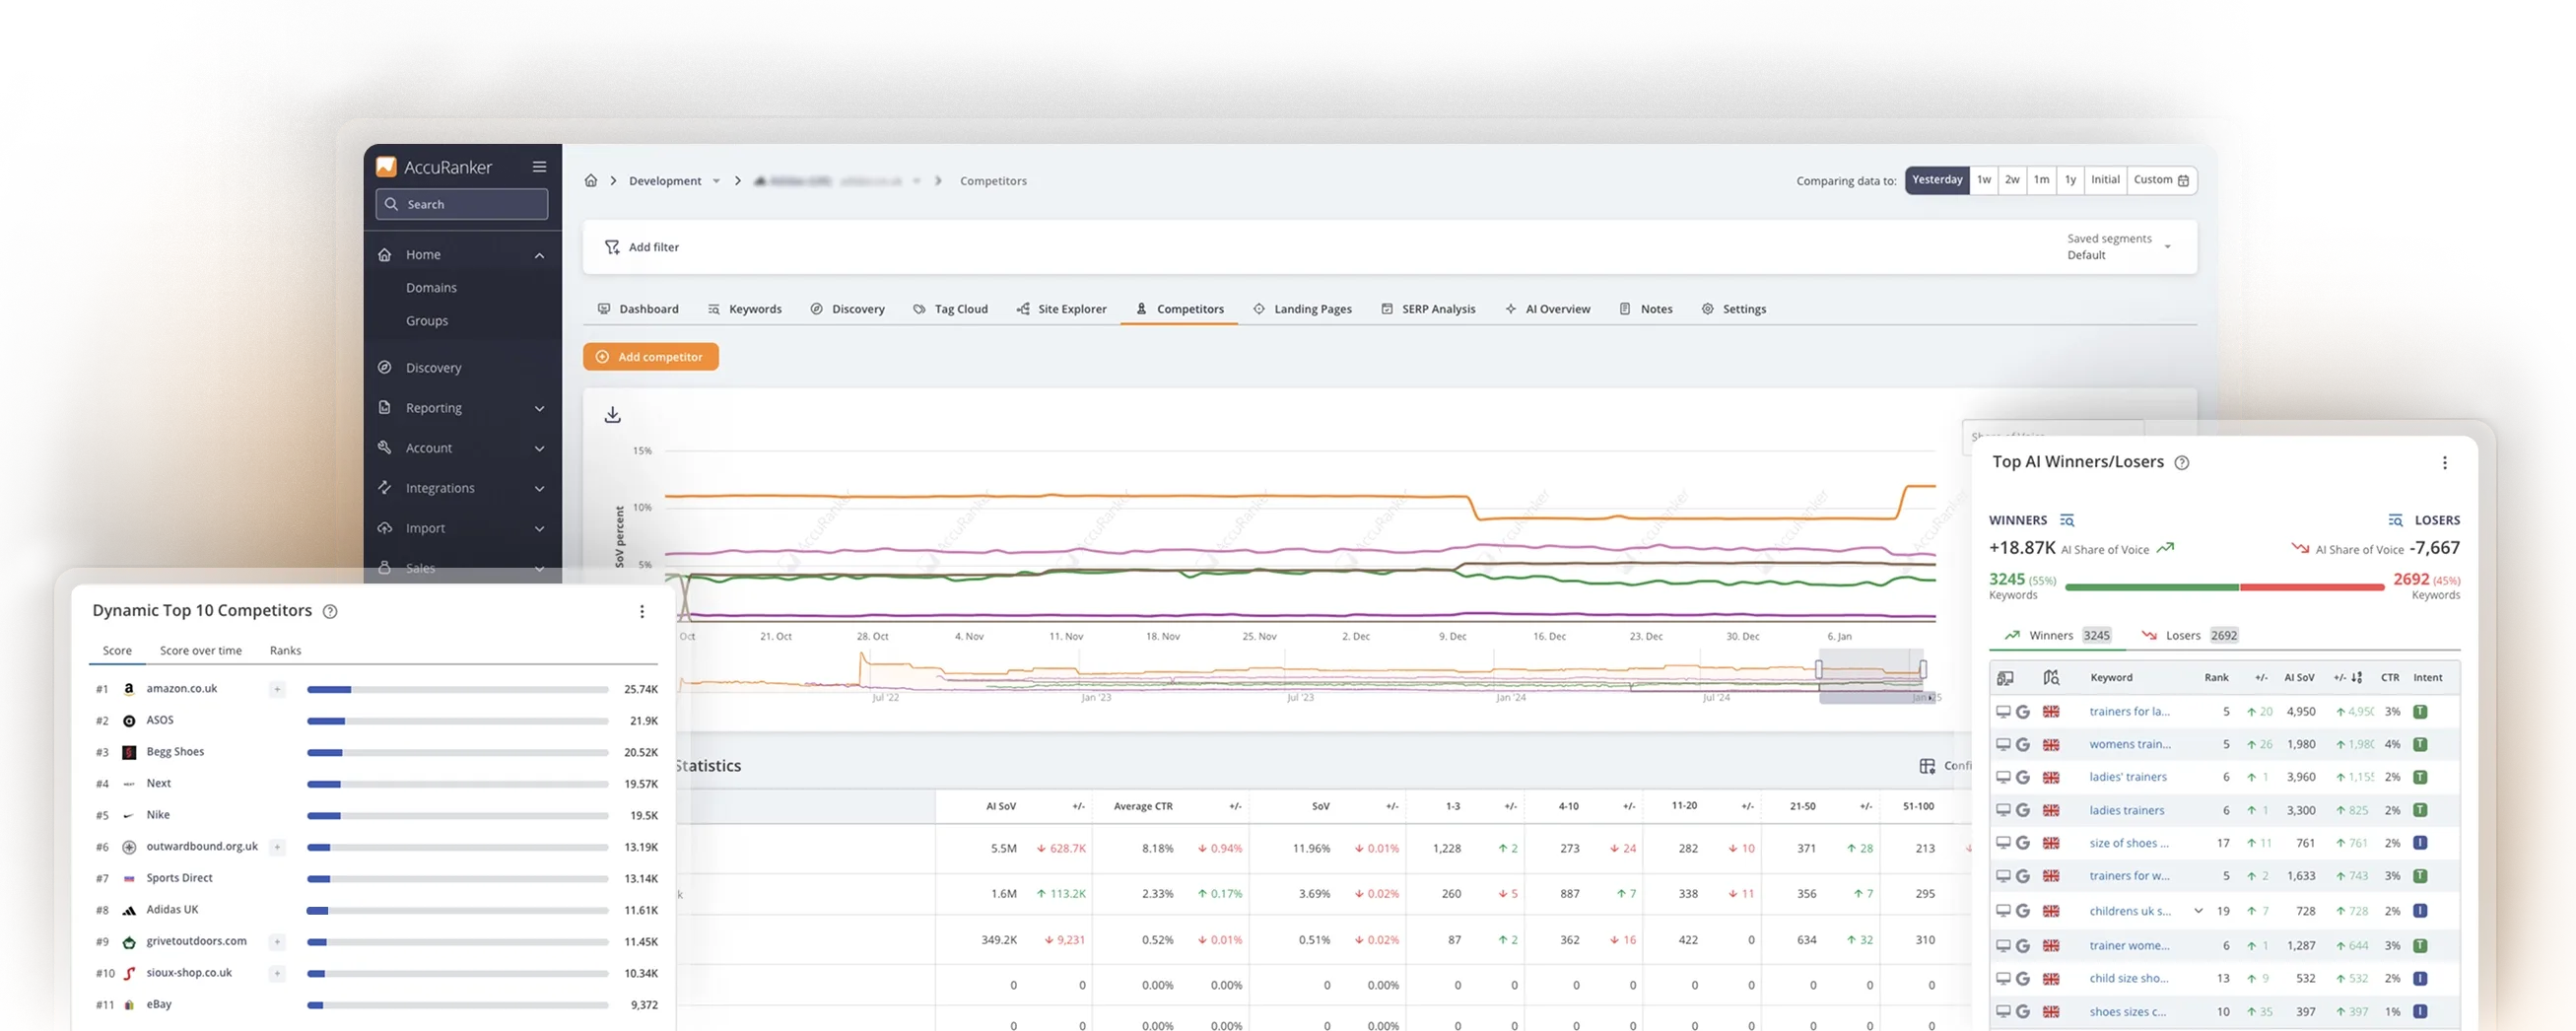Open the AI Overview tab
This screenshot has width=2576, height=1031.
click(x=1547, y=309)
